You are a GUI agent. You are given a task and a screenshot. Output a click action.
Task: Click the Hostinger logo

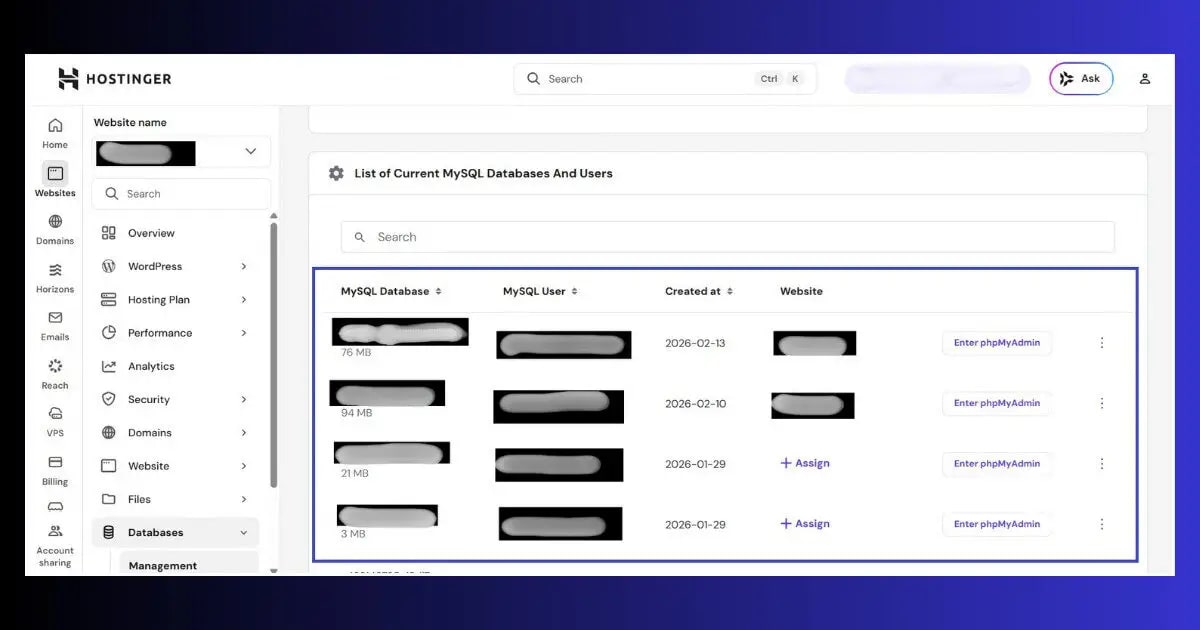click(114, 79)
